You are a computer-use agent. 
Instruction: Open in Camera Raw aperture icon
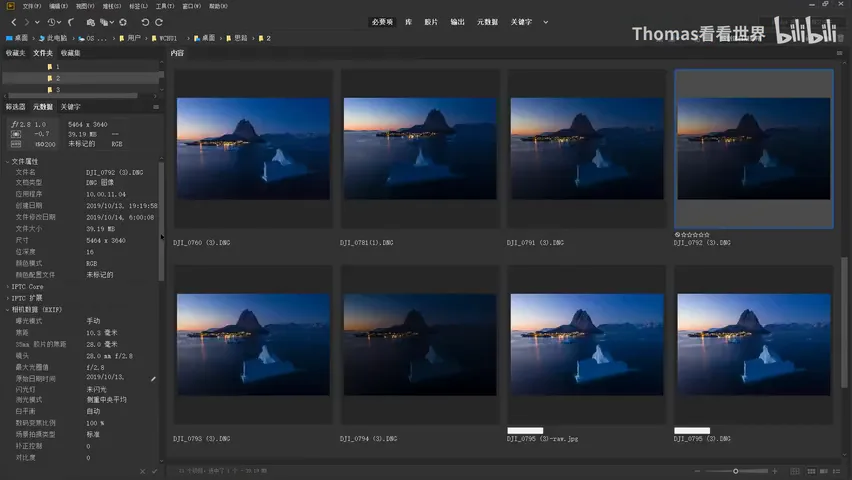coord(123,22)
